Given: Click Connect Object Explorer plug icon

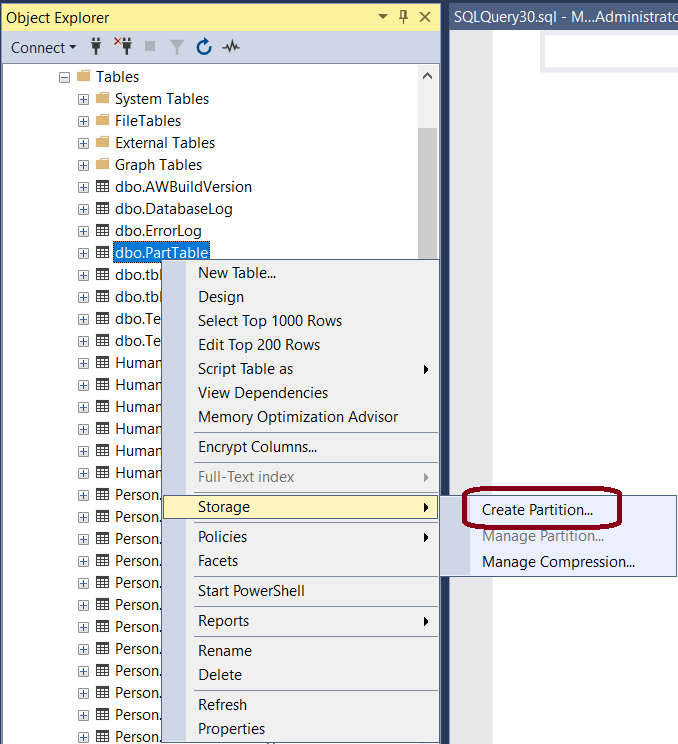Looking at the screenshot, I should click(x=96, y=46).
